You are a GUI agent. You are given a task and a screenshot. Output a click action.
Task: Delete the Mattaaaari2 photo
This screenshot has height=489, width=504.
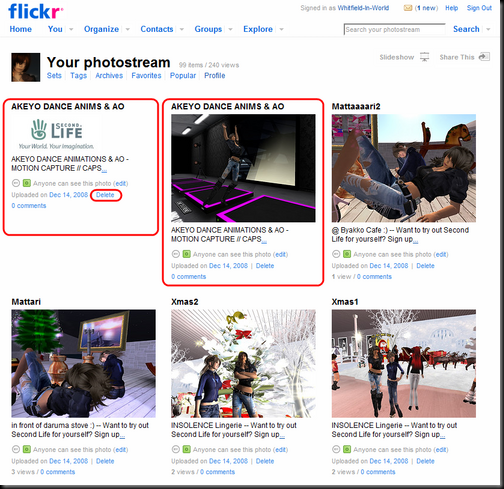(425, 266)
